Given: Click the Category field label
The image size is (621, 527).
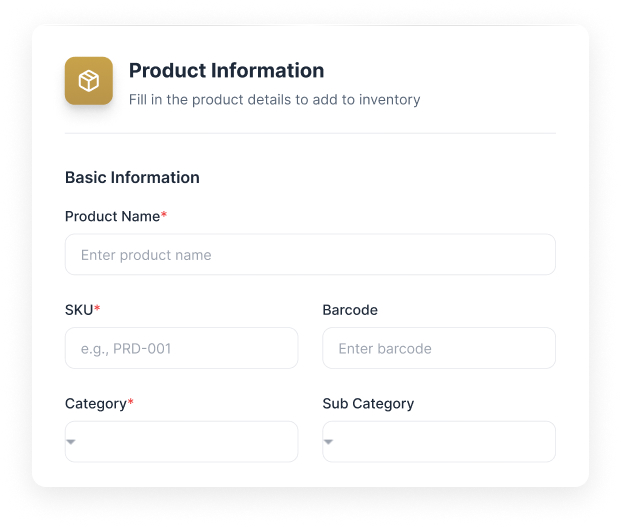Looking at the screenshot, I should 95,404.
